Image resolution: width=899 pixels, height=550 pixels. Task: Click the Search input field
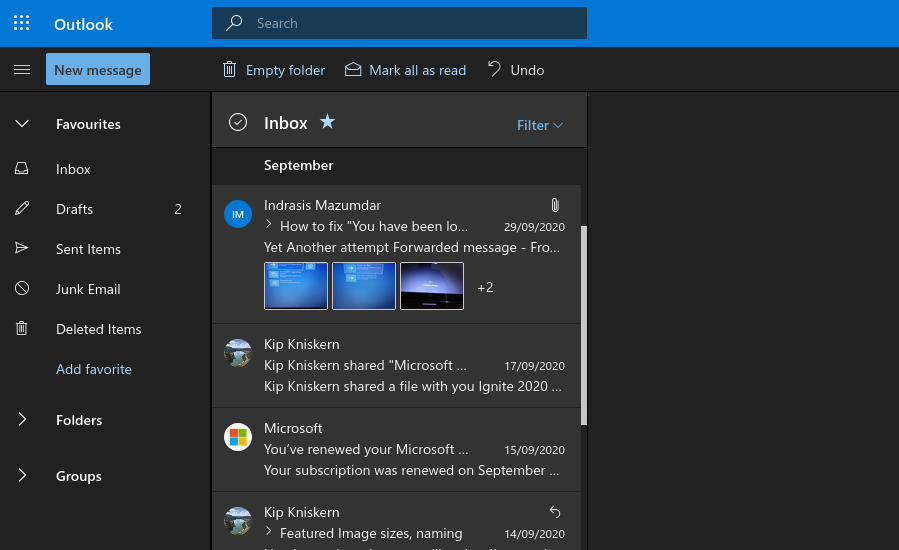pyautogui.click(x=399, y=23)
